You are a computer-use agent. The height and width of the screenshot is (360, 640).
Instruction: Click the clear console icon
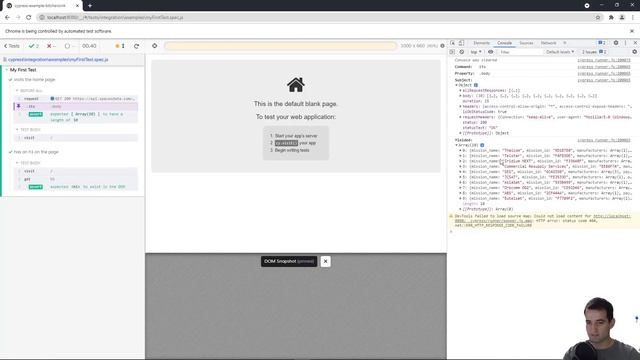pos(462,52)
